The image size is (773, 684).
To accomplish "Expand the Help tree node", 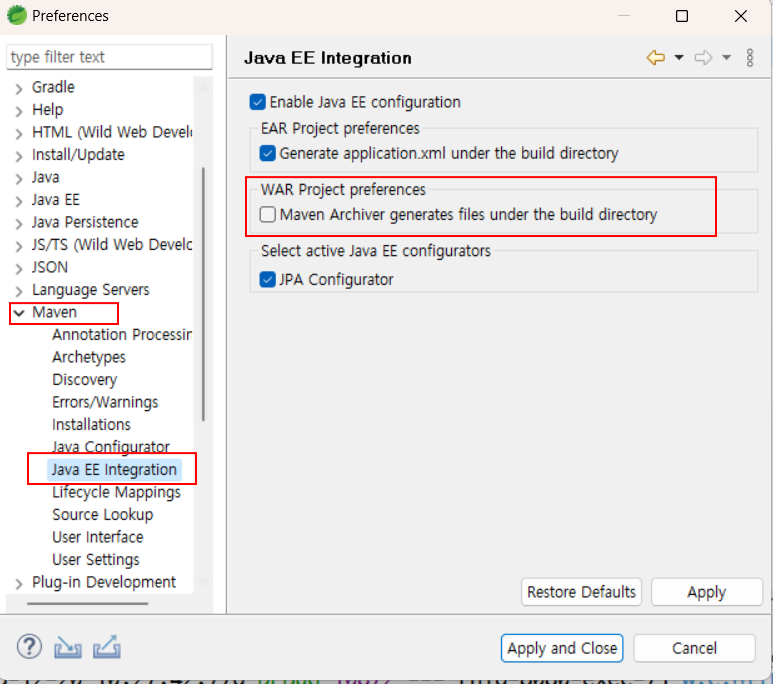I will coord(19,111).
